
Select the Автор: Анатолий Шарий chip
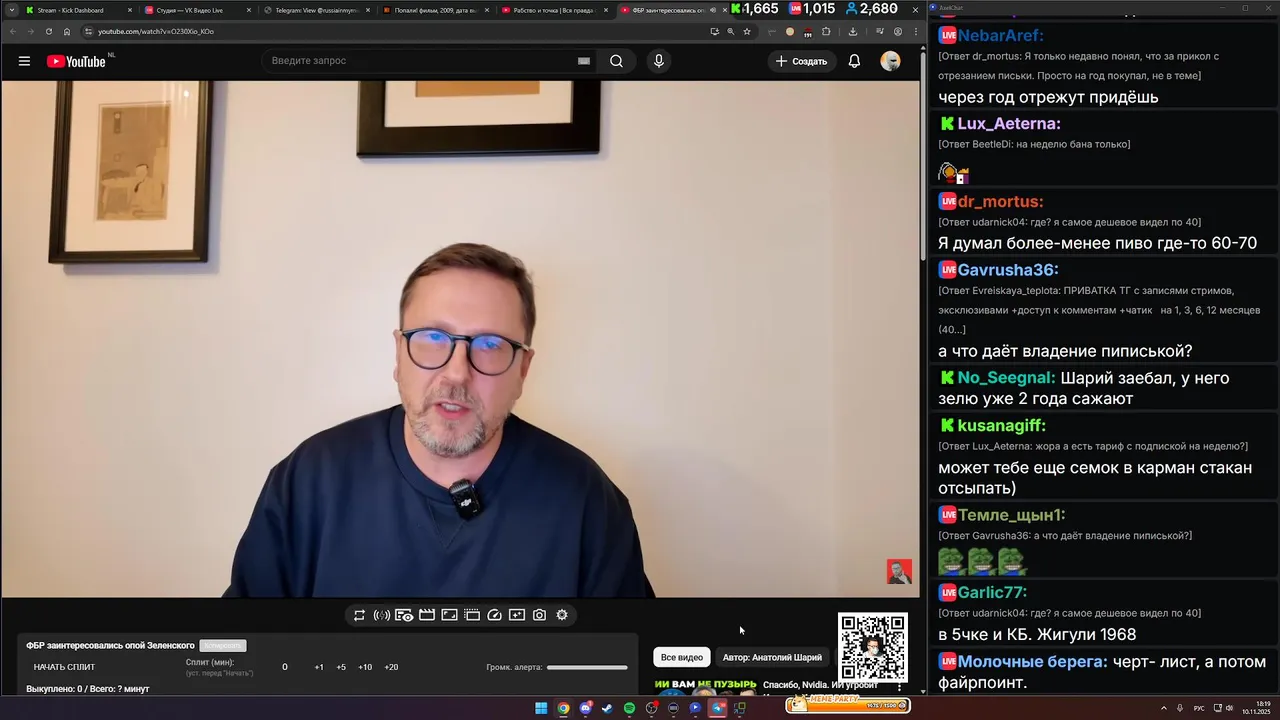point(772,657)
